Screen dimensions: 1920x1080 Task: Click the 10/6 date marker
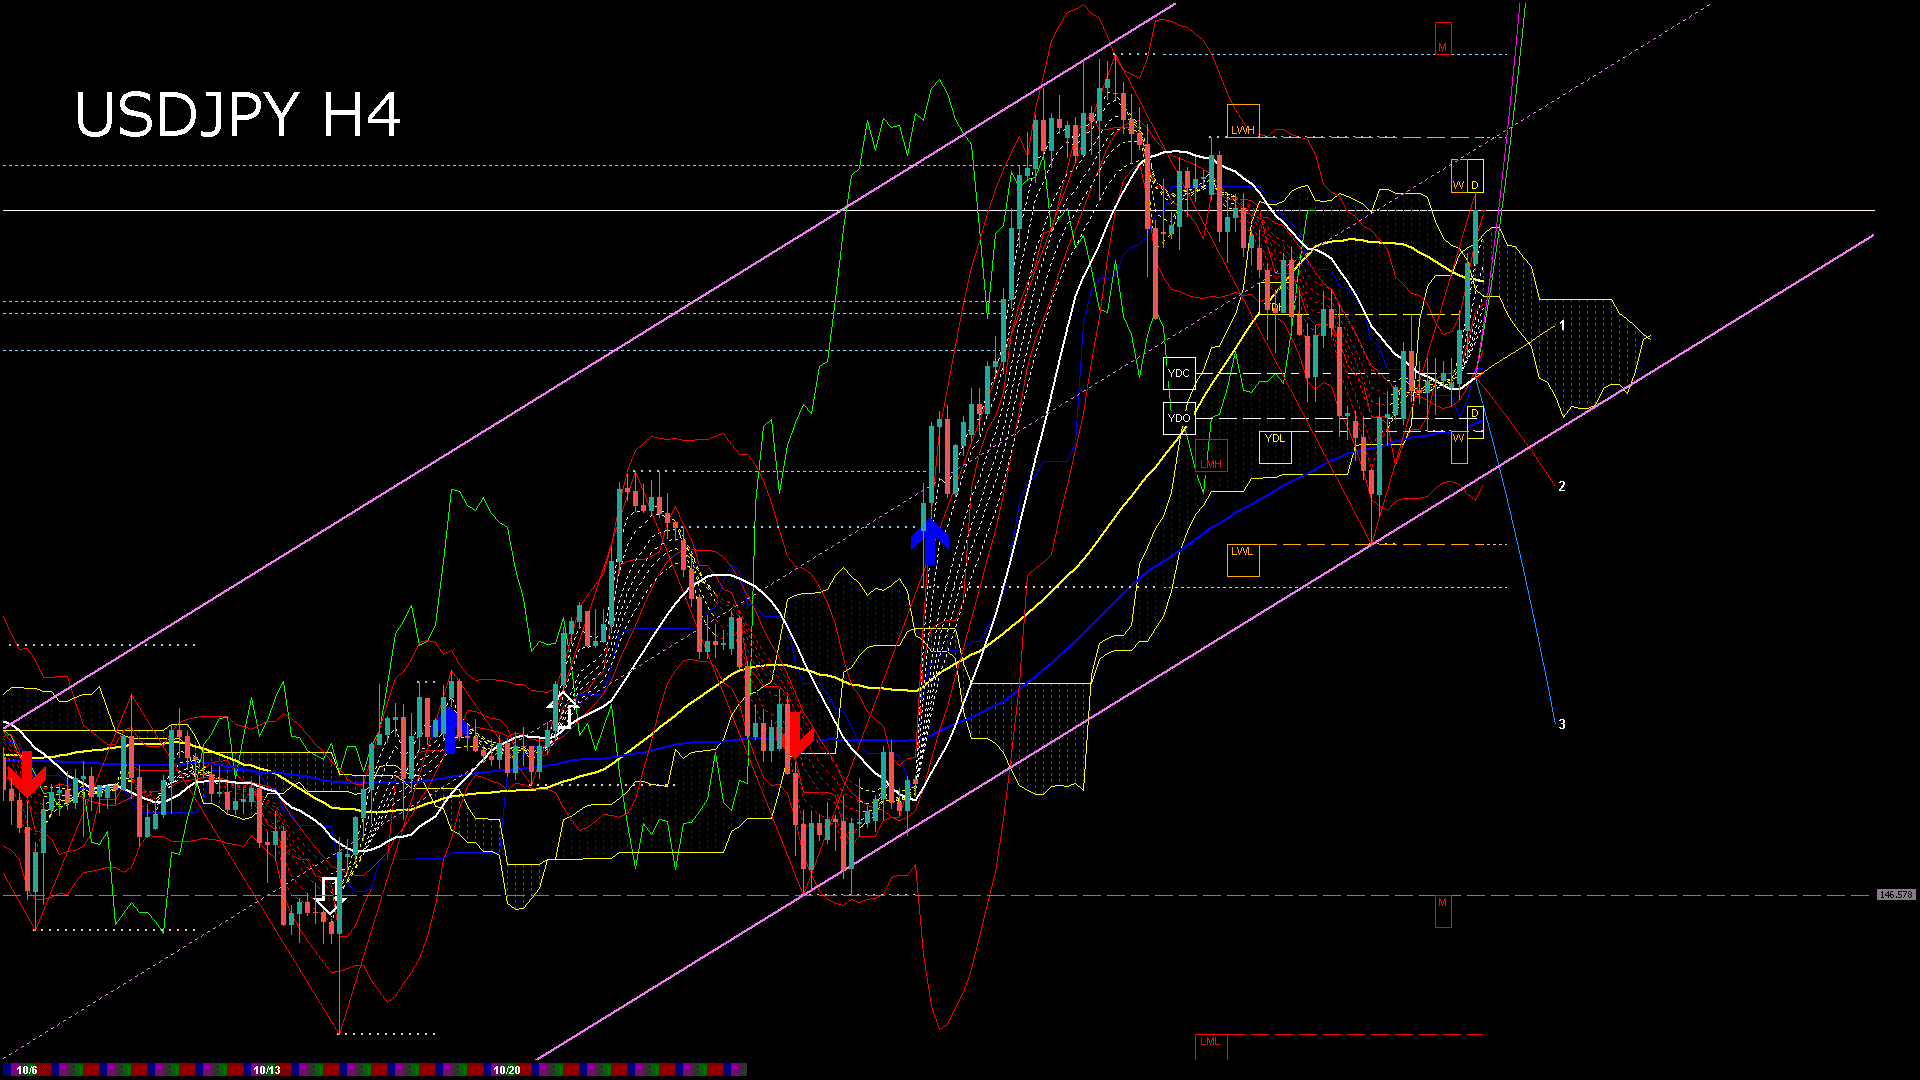click(x=27, y=1070)
